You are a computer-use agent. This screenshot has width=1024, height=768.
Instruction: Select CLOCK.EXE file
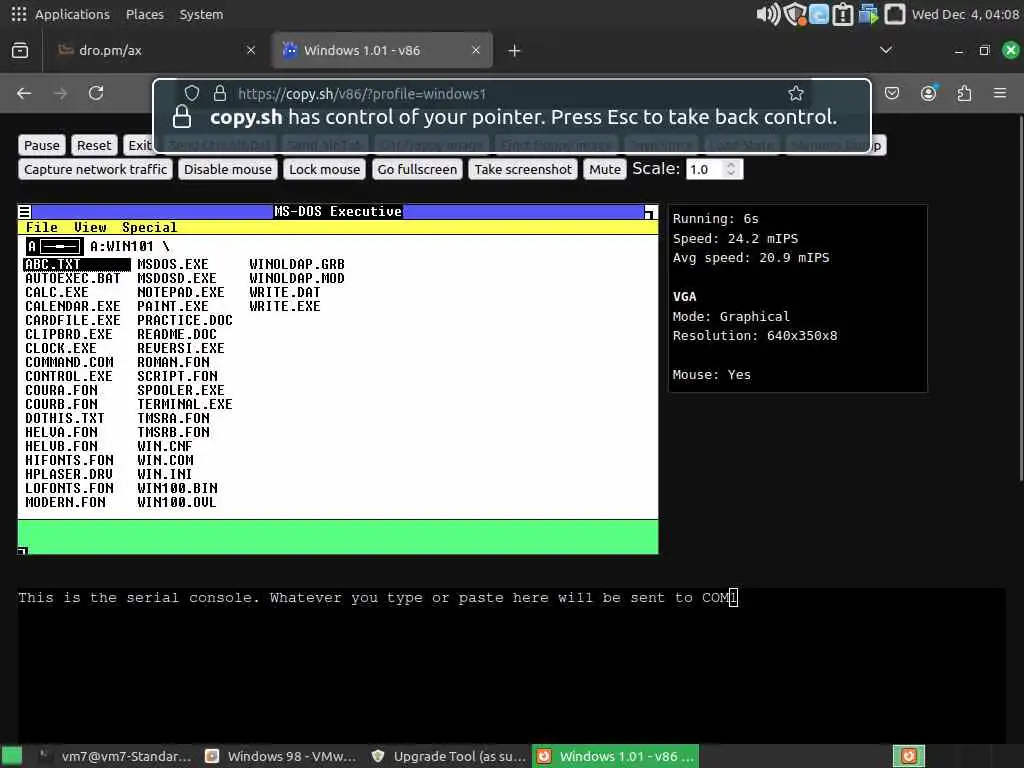pyautogui.click(x=60, y=348)
